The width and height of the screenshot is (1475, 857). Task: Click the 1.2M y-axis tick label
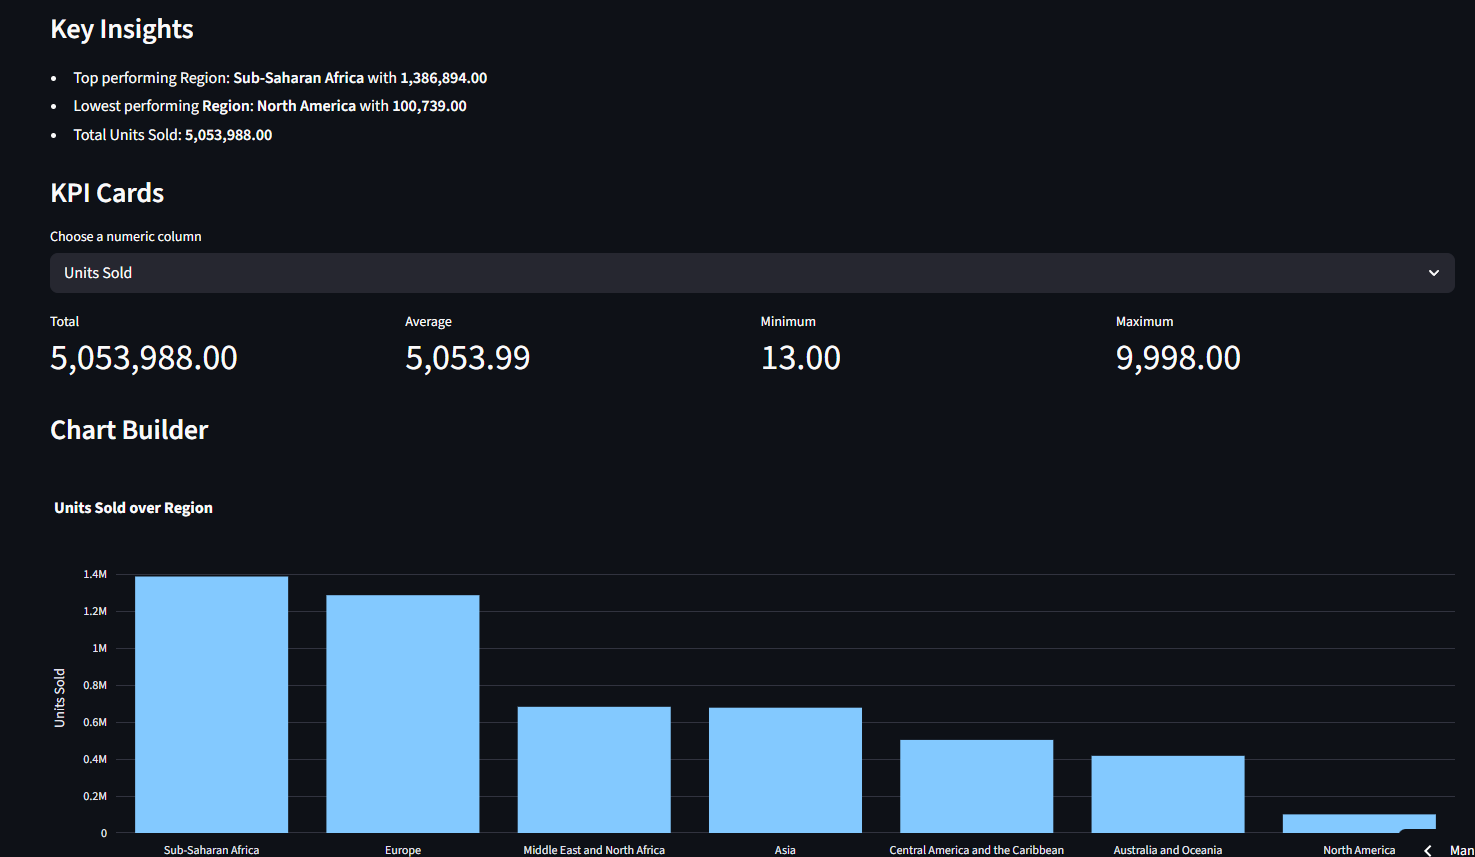click(95, 611)
